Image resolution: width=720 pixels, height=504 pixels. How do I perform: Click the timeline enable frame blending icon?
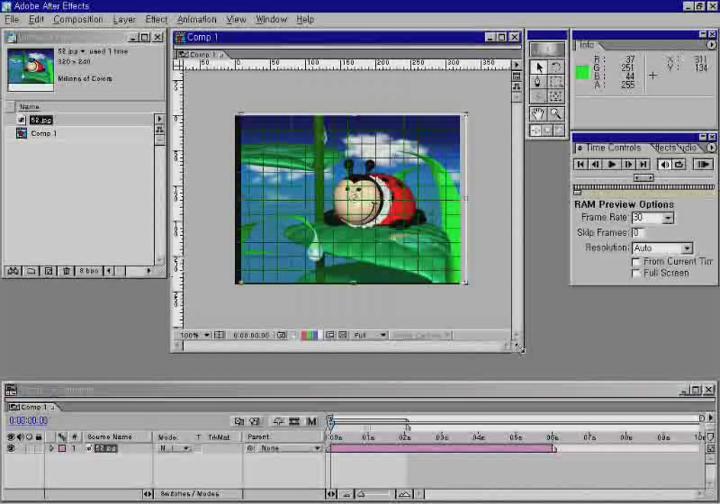pos(294,421)
